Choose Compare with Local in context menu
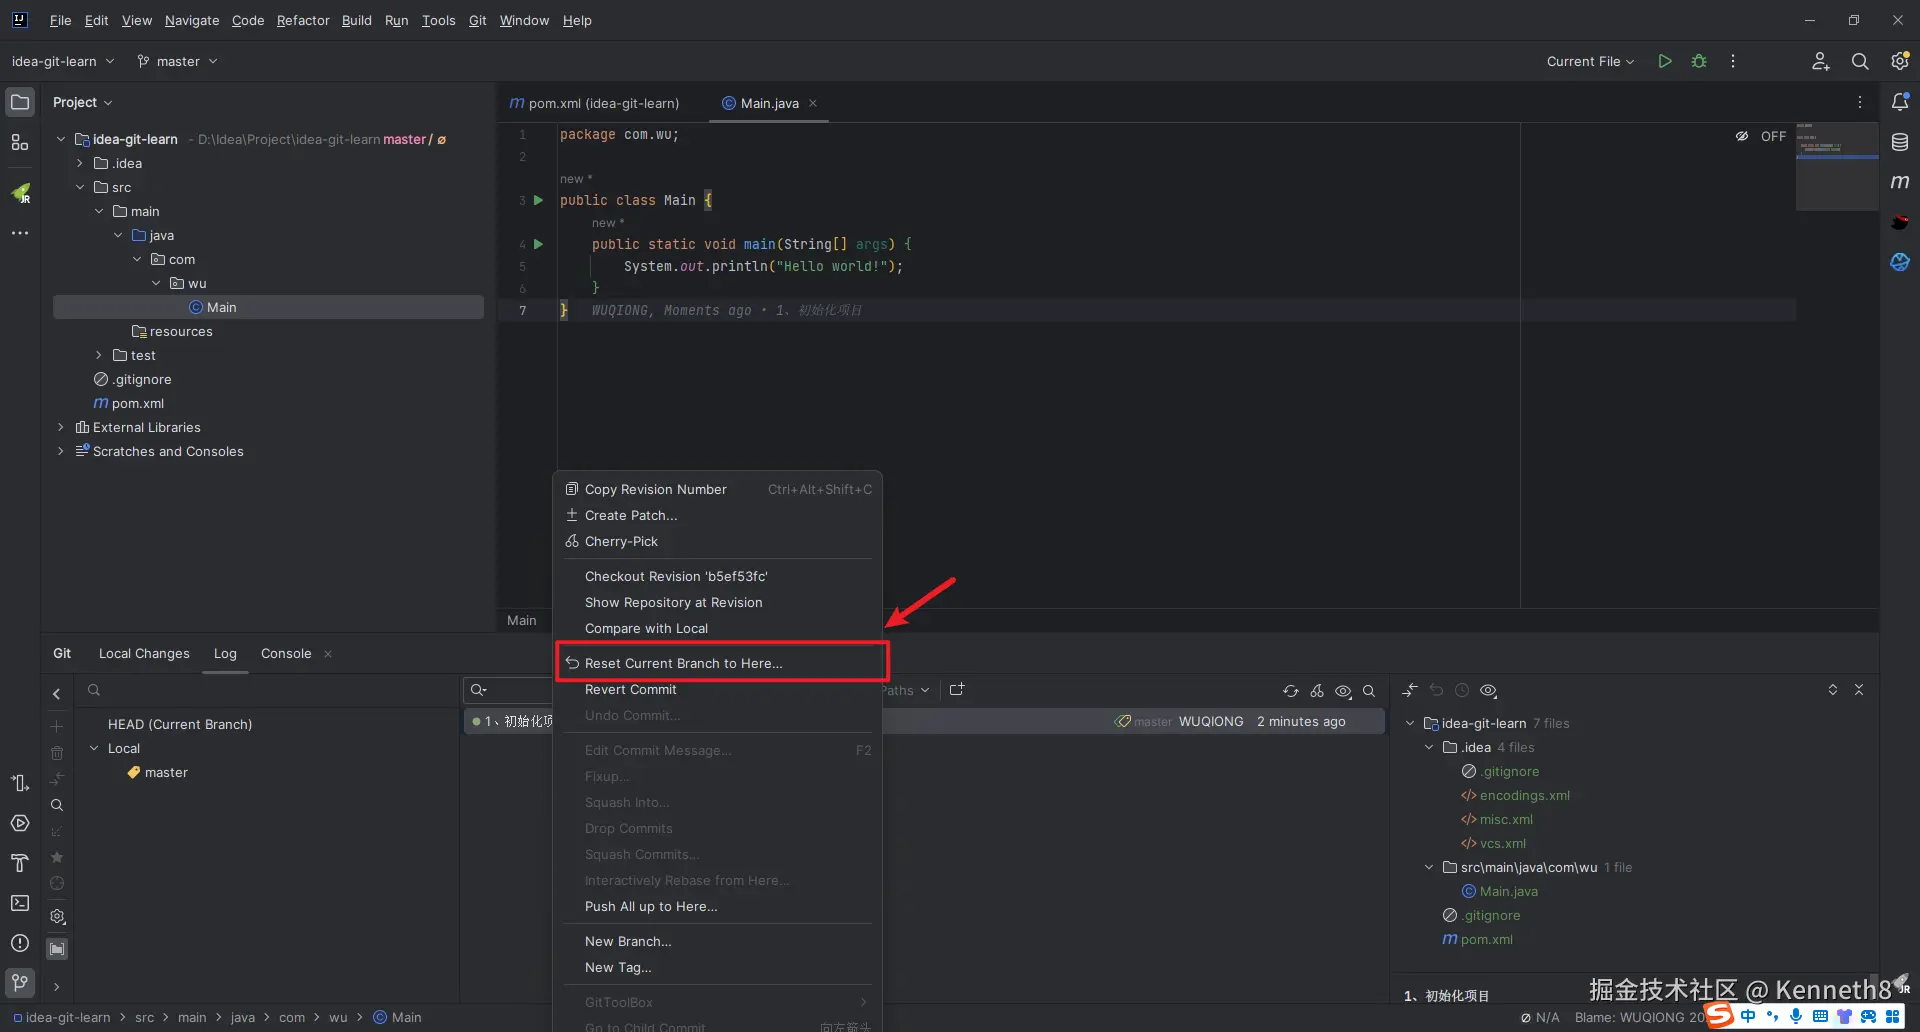This screenshot has width=1920, height=1032. 718,628
